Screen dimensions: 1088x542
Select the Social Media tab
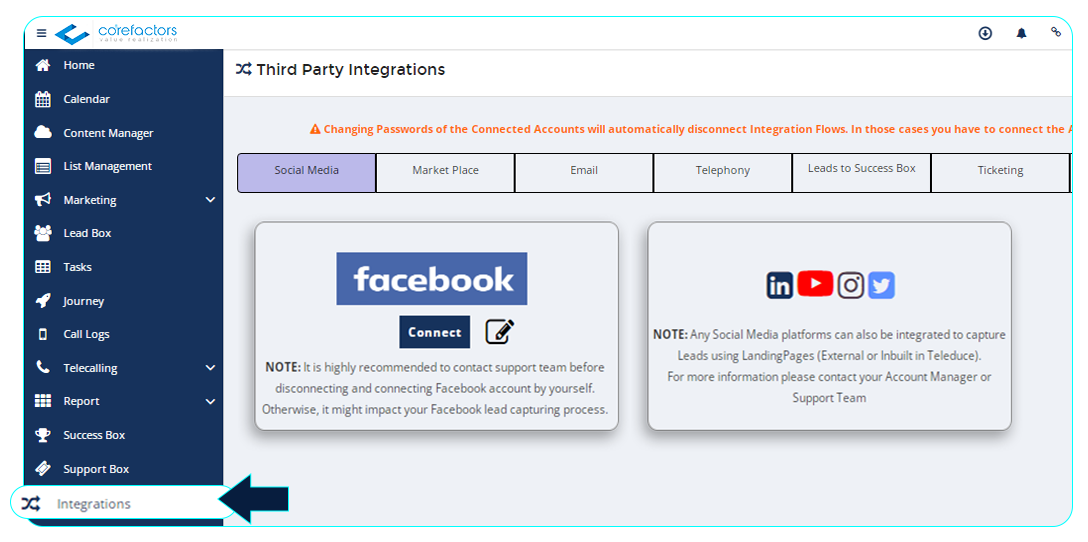(307, 173)
